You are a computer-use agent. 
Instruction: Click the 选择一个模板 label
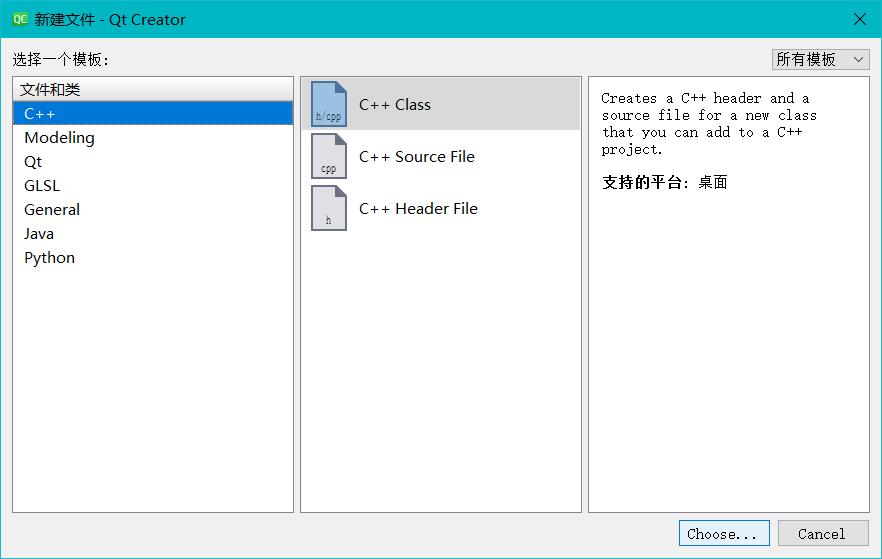[60, 59]
